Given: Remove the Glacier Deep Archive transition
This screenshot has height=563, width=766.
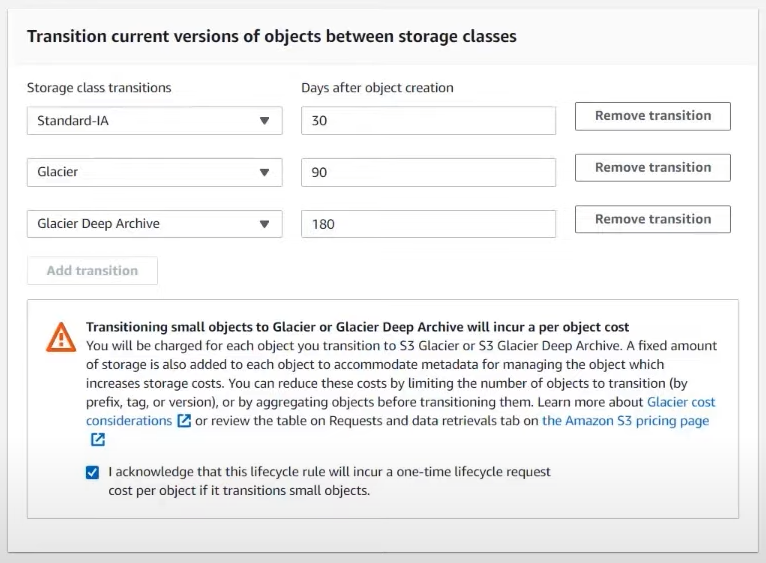Looking at the screenshot, I should click(652, 219).
